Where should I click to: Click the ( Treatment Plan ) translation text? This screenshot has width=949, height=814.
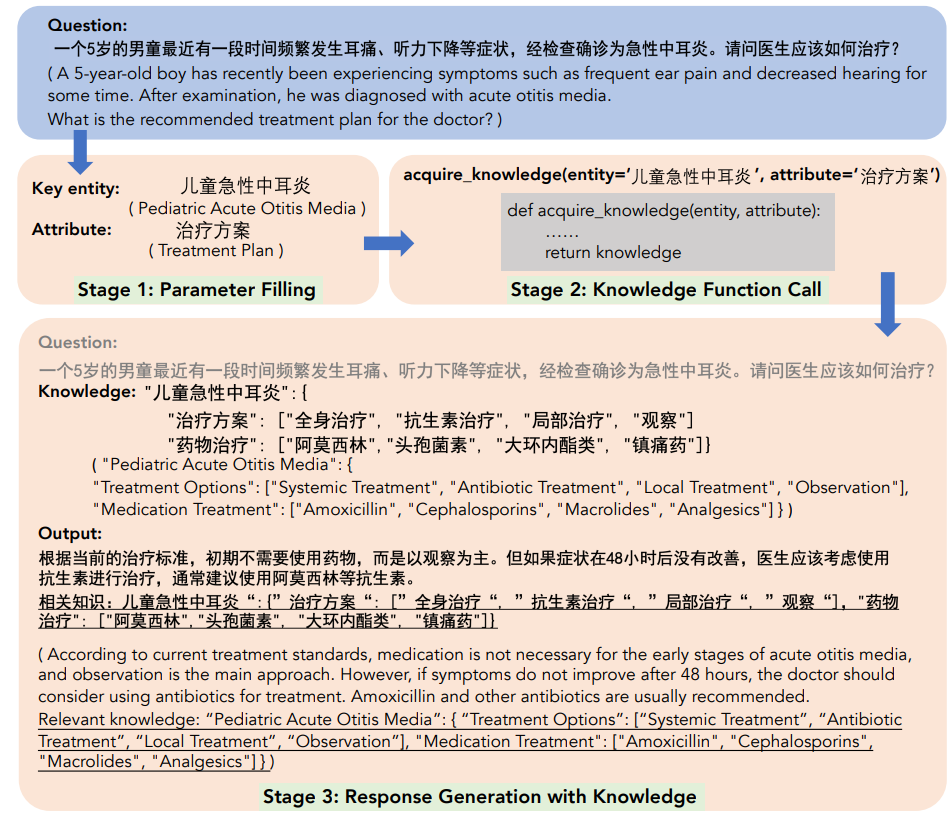[216, 250]
